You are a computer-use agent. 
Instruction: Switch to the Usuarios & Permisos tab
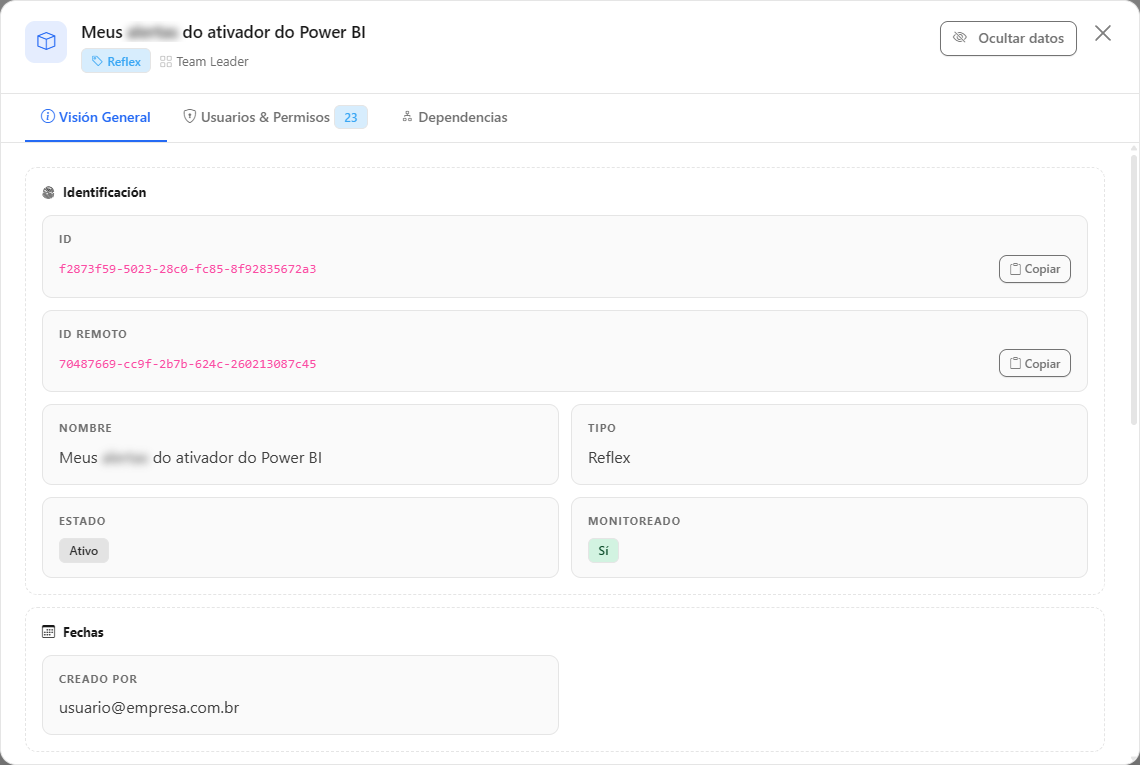(x=275, y=117)
